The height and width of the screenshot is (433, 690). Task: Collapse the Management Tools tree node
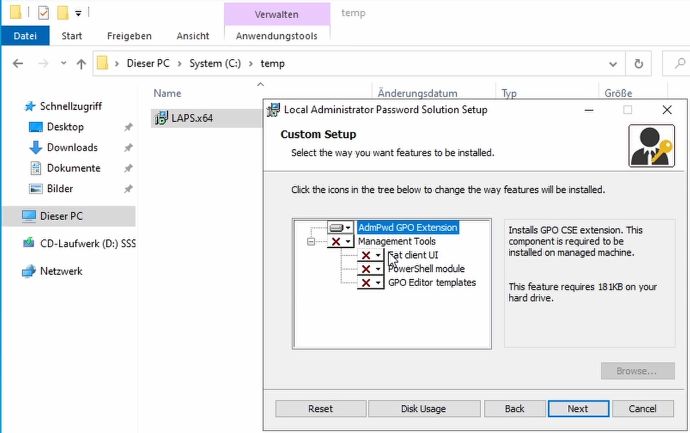coord(311,241)
